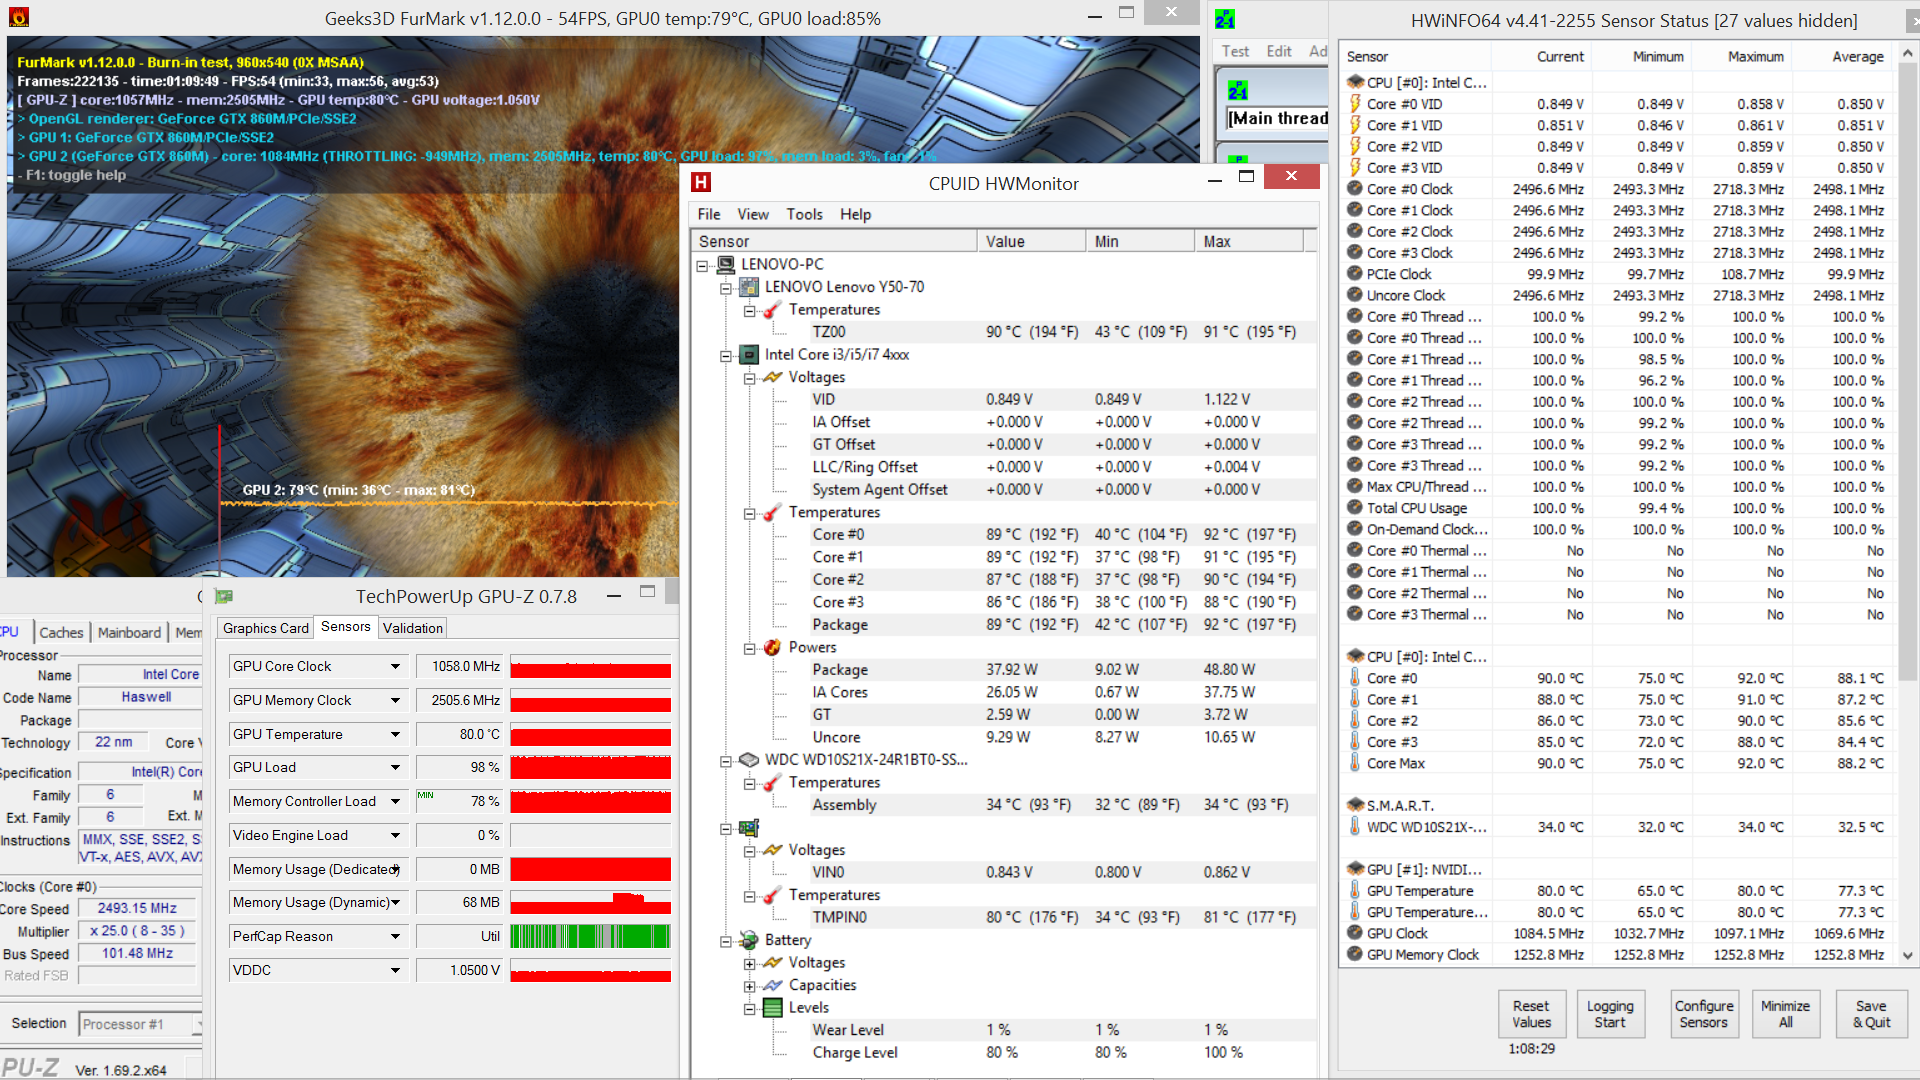Click the FurMark title bar app icon
Image resolution: width=1920 pixels, height=1080 pixels.
click(18, 17)
